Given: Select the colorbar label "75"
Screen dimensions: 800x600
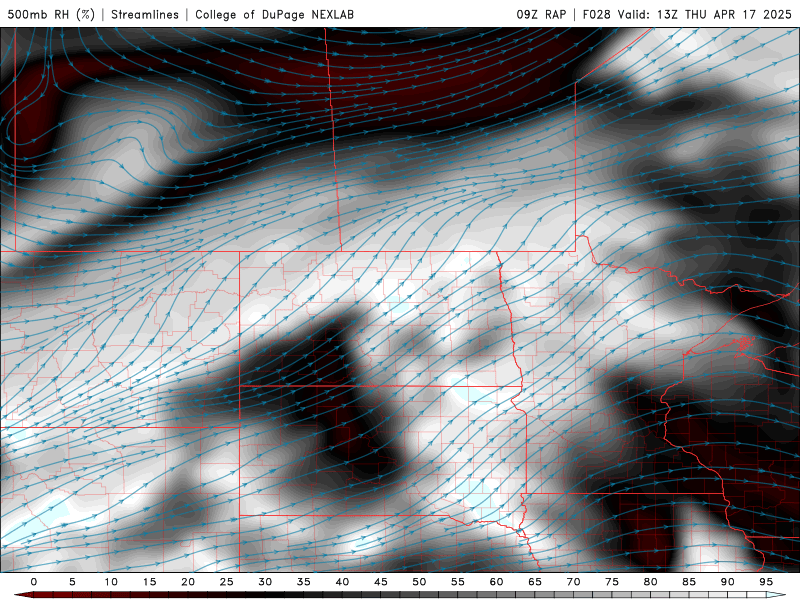Looking at the screenshot, I should click(x=612, y=582).
